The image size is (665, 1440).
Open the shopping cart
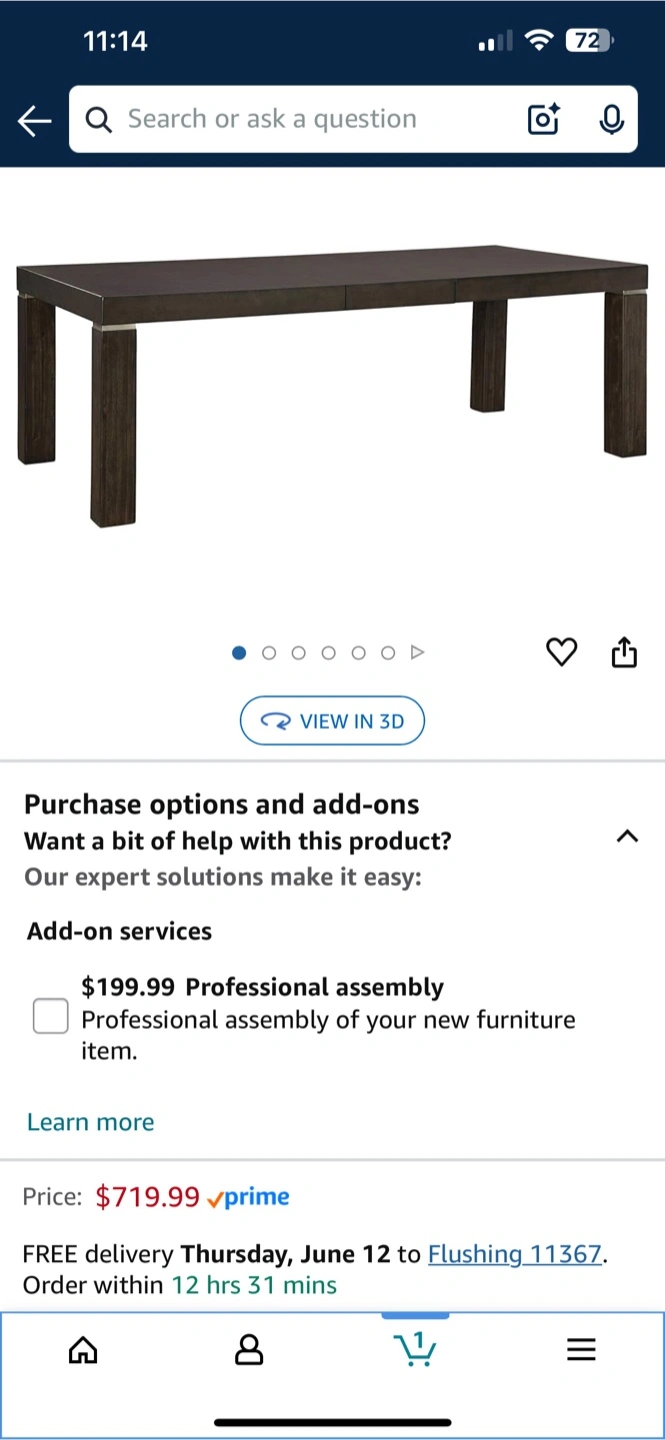click(416, 1349)
